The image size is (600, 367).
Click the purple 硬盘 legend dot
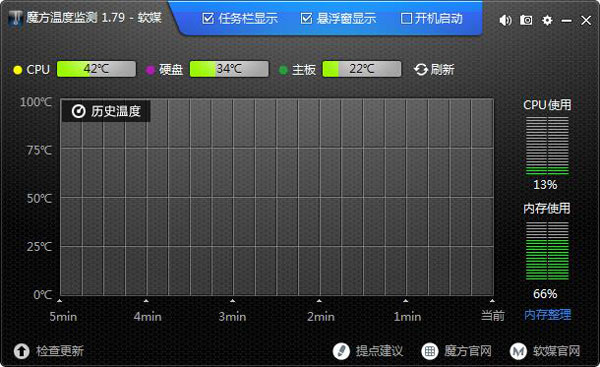pos(150,70)
